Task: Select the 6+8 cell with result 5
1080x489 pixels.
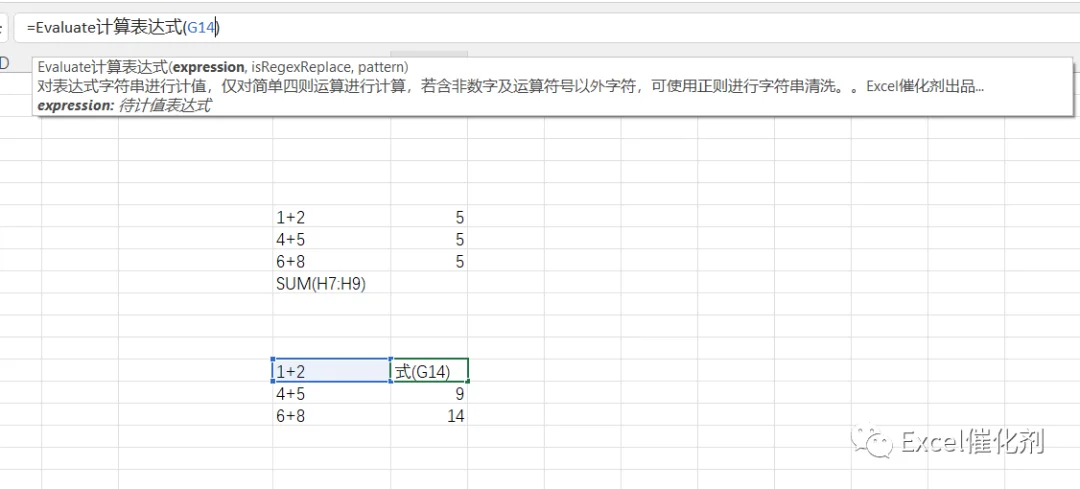Action: click(331, 262)
